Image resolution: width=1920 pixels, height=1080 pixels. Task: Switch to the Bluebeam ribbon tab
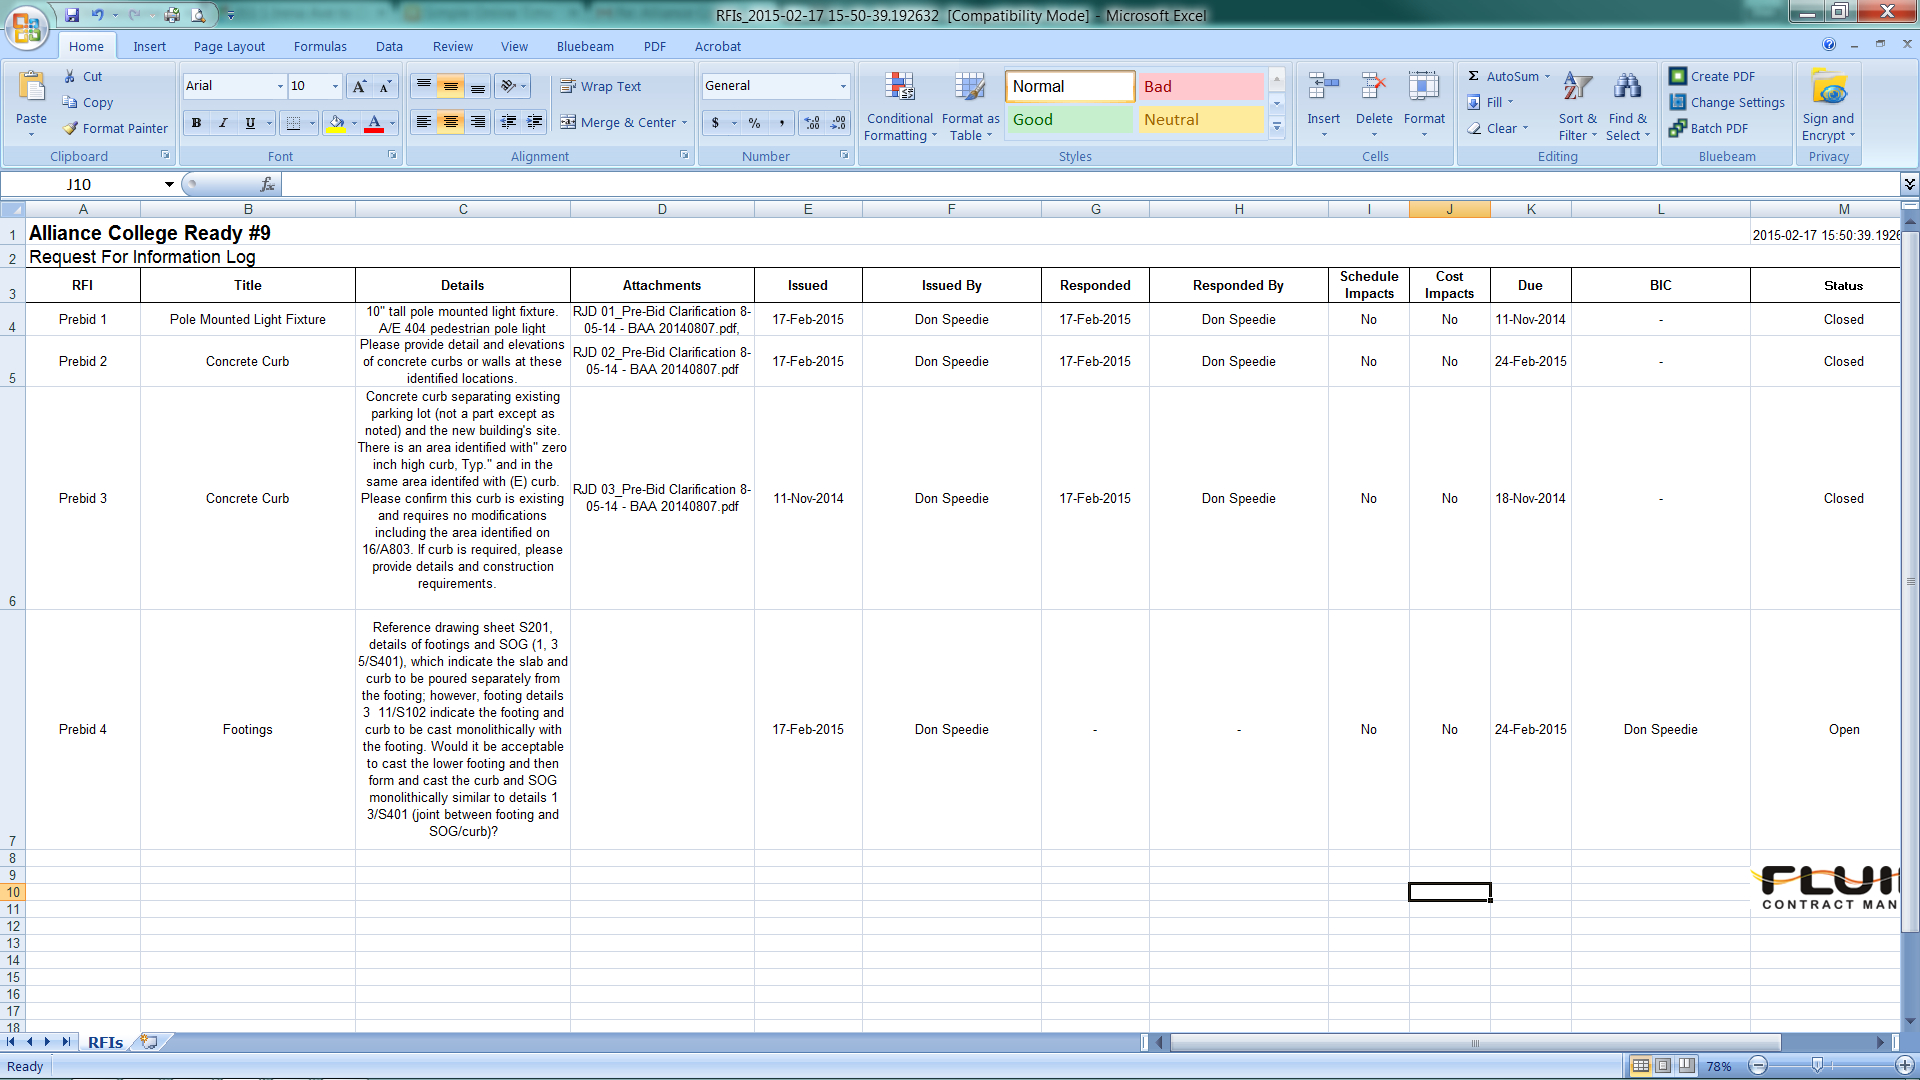[x=585, y=46]
